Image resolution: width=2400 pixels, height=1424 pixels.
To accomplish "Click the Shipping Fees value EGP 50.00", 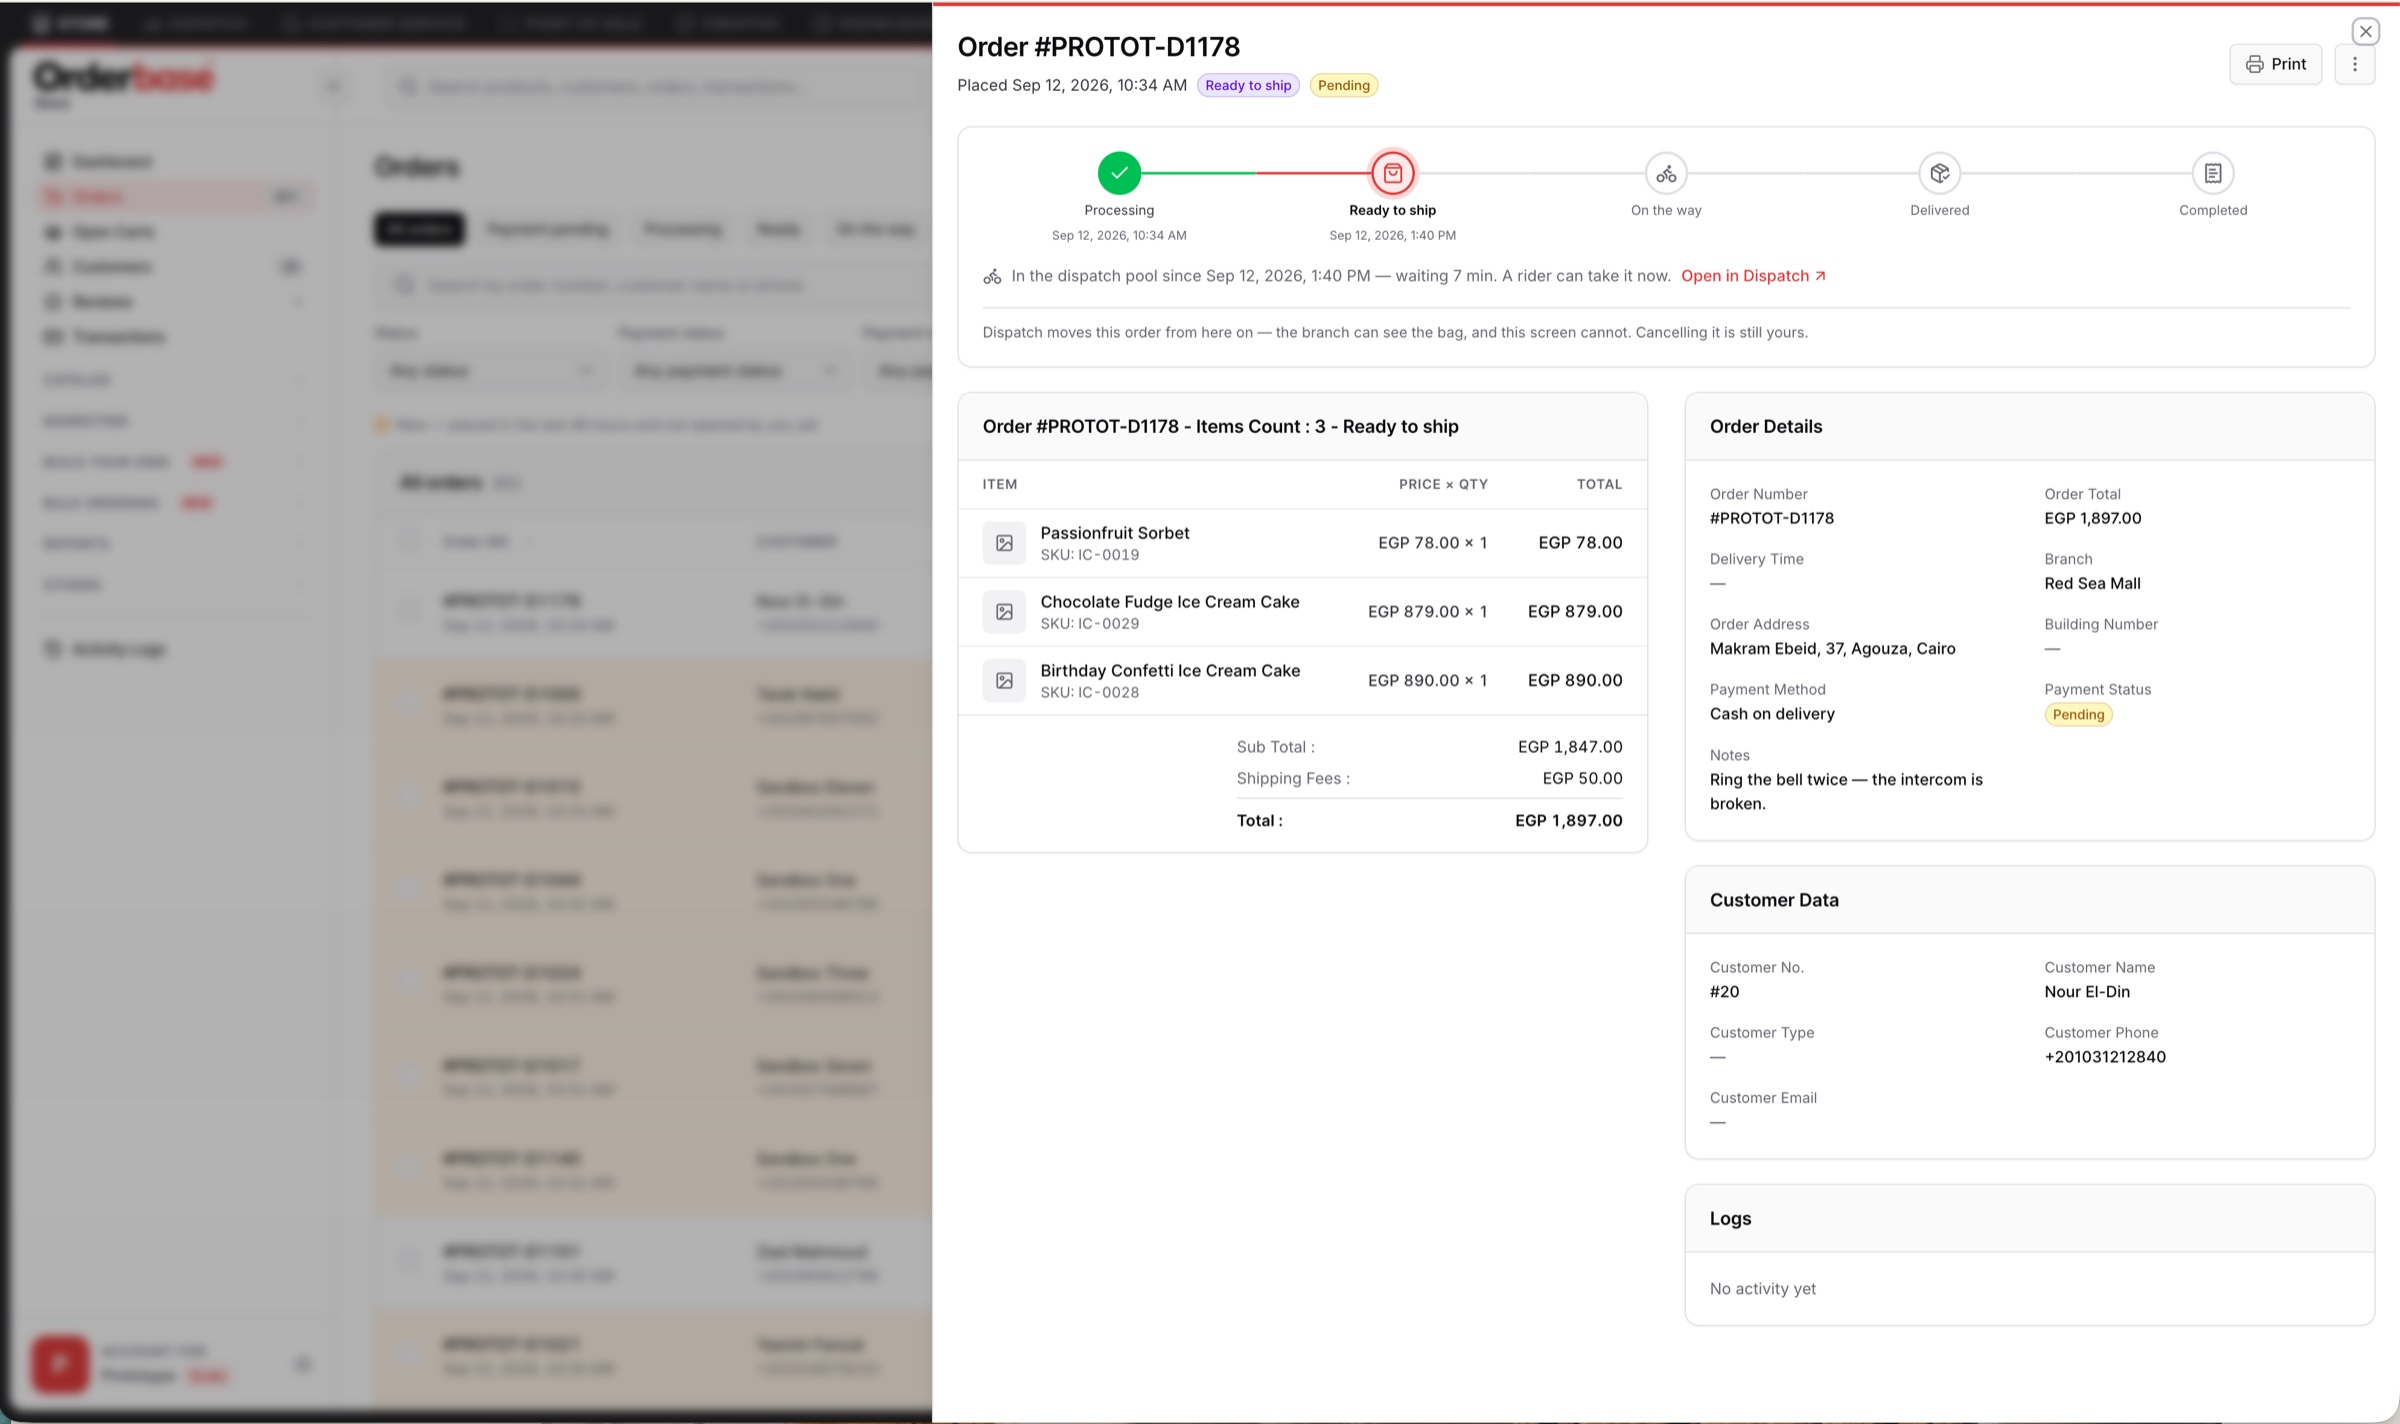I will coord(1582,778).
